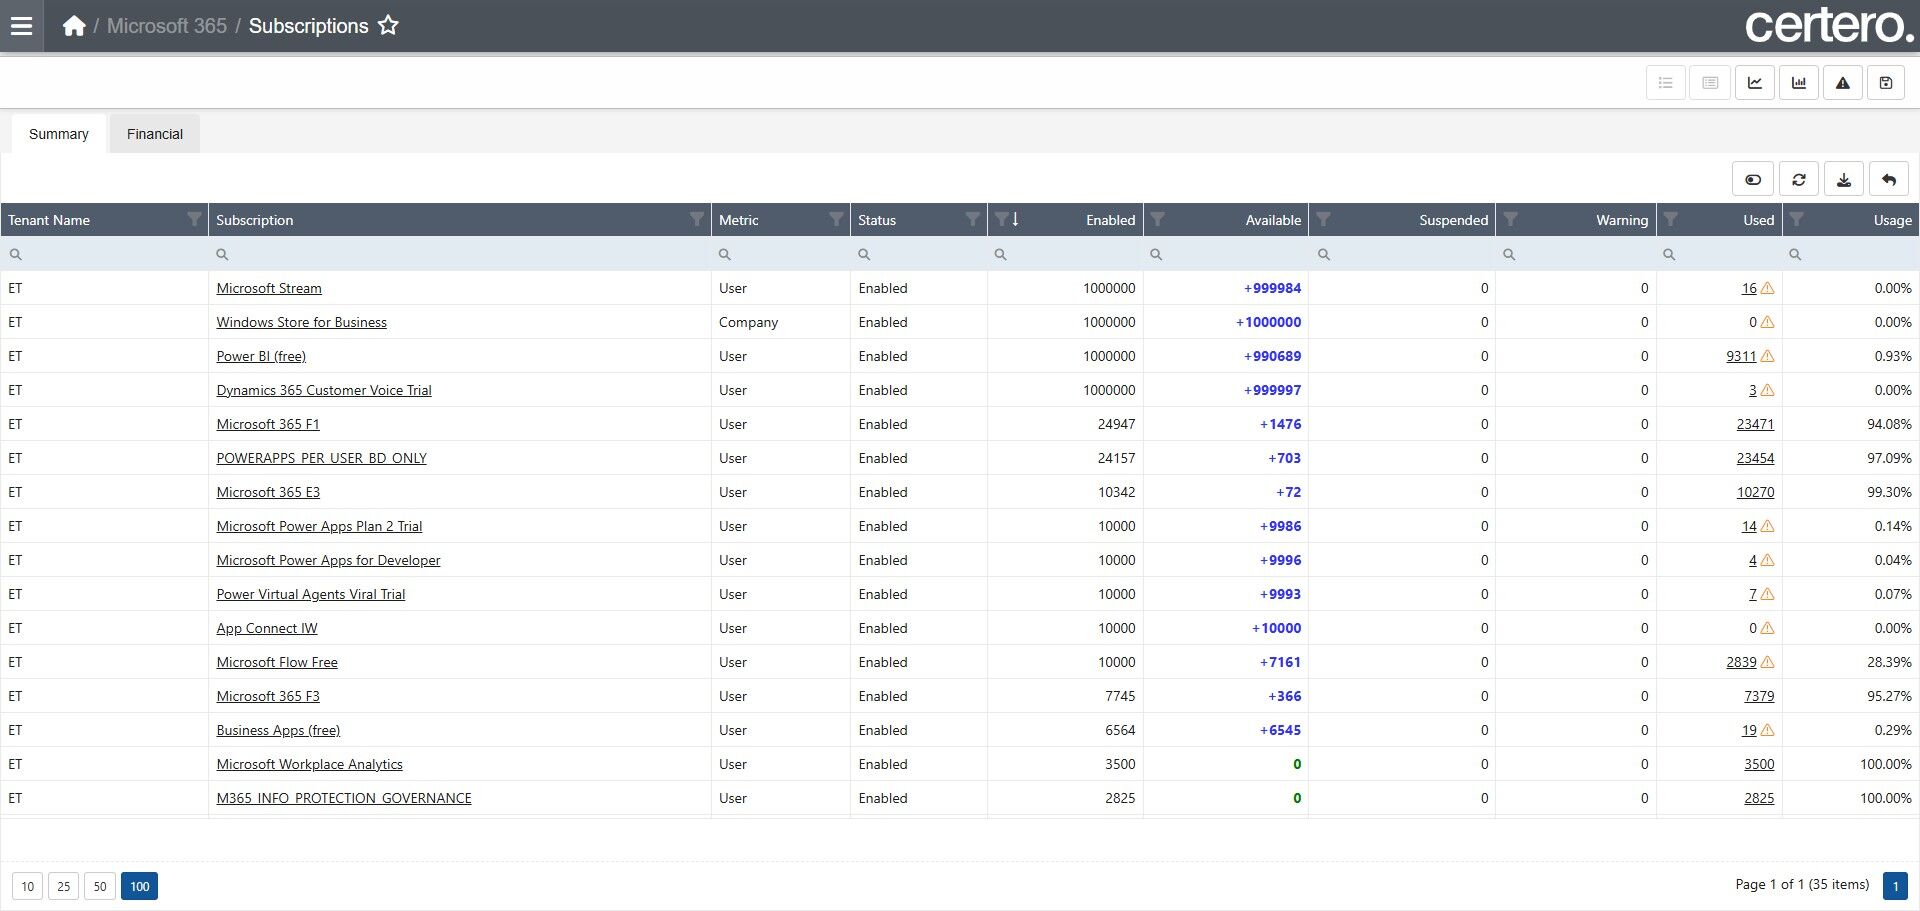Click the warning icon beside Used 9311
Viewport: 1920px width, 911px height.
pyautogui.click(x=1767, y=356)
